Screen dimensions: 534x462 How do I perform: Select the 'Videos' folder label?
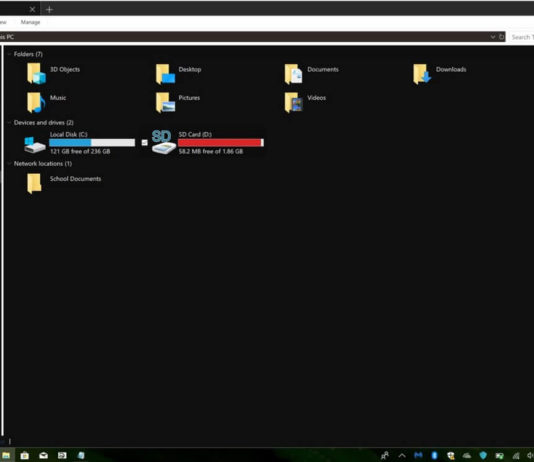pos(316,98)
